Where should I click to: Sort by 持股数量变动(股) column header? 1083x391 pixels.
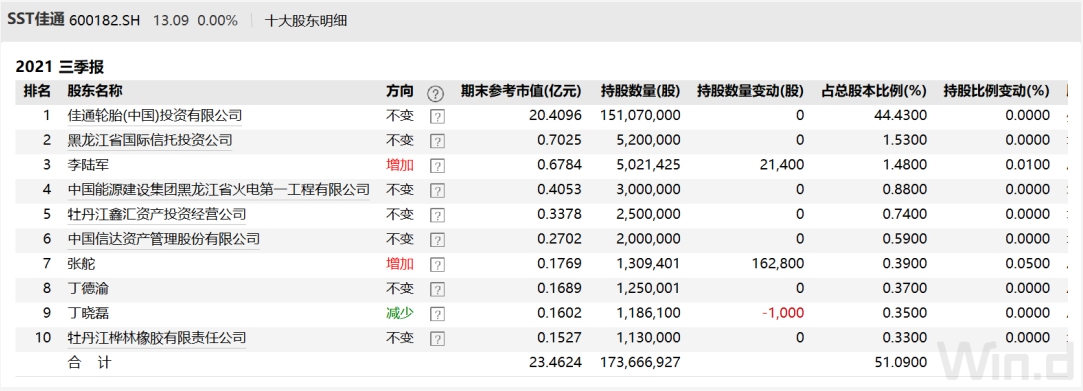tap(751, 91)
